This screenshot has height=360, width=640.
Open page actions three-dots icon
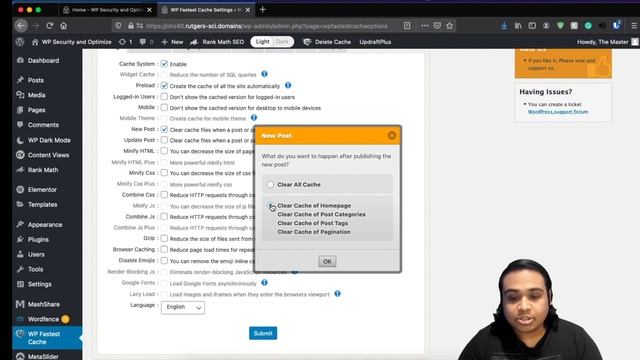[424, 26]
